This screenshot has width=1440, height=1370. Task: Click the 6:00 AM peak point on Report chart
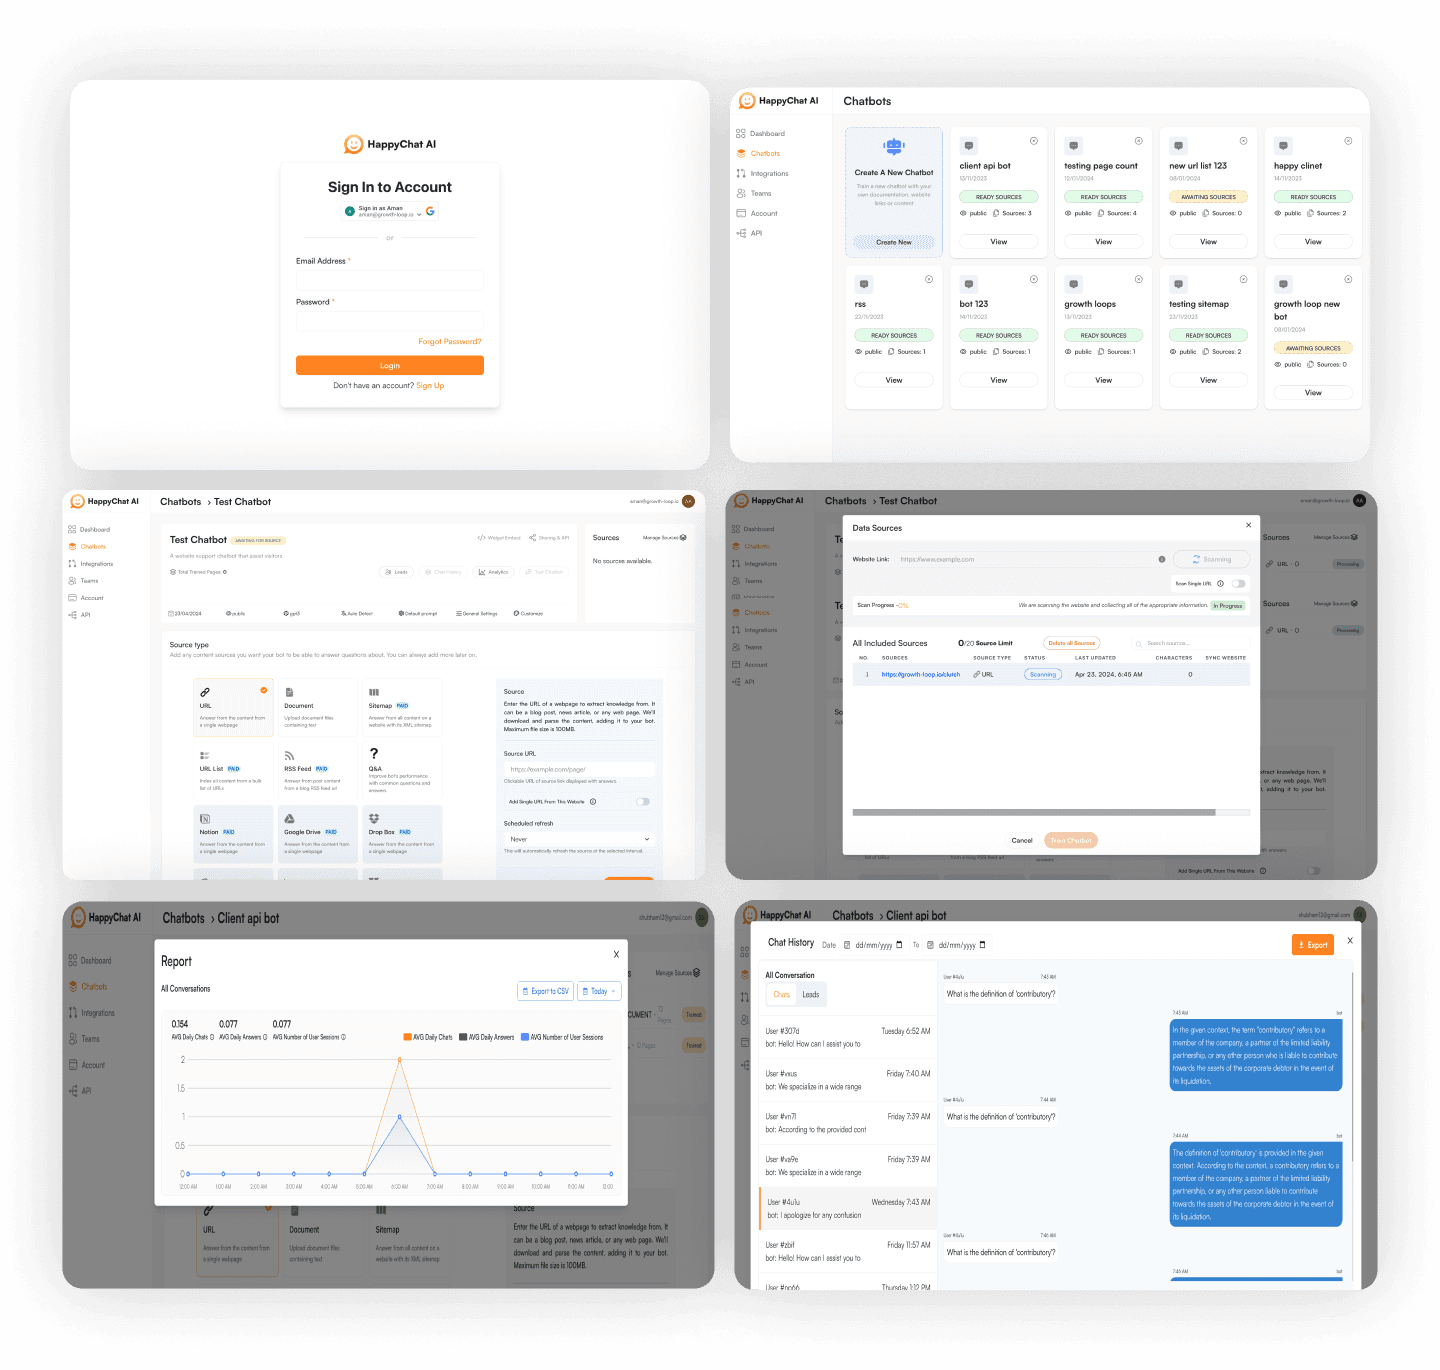pos(400,1060)
